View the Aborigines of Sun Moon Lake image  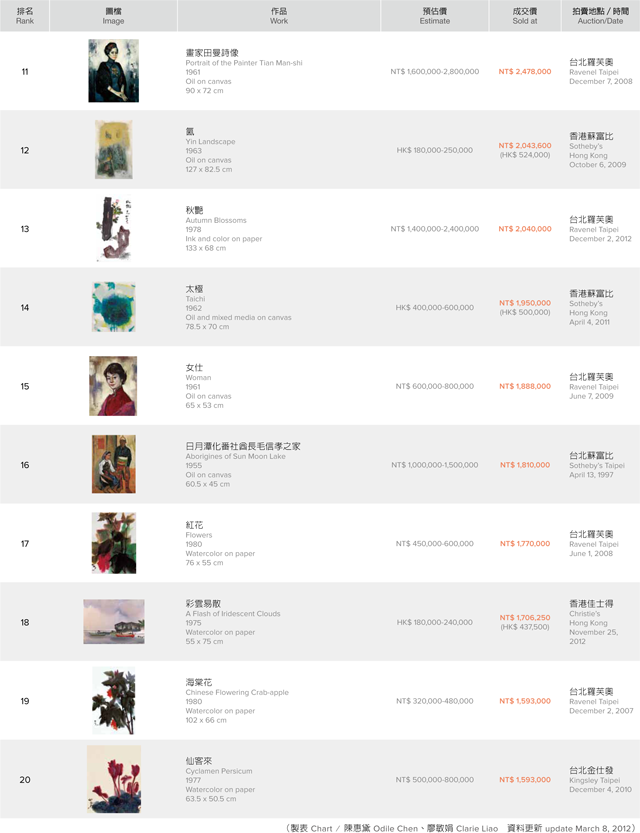[114, 464]
